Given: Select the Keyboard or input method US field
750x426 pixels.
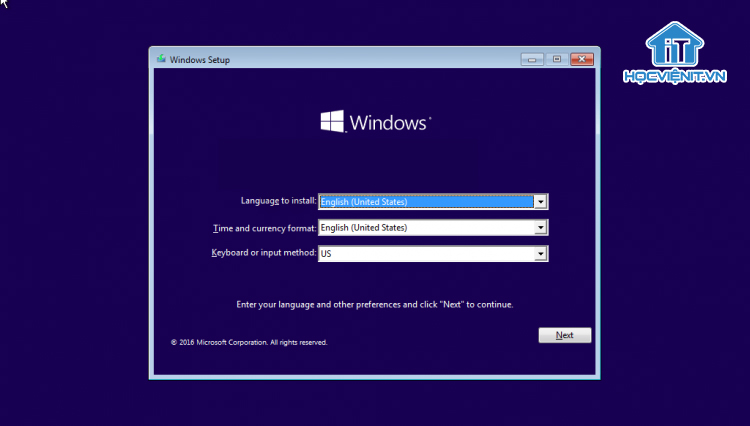Looking at the screenshot, I should click(433, 253).
